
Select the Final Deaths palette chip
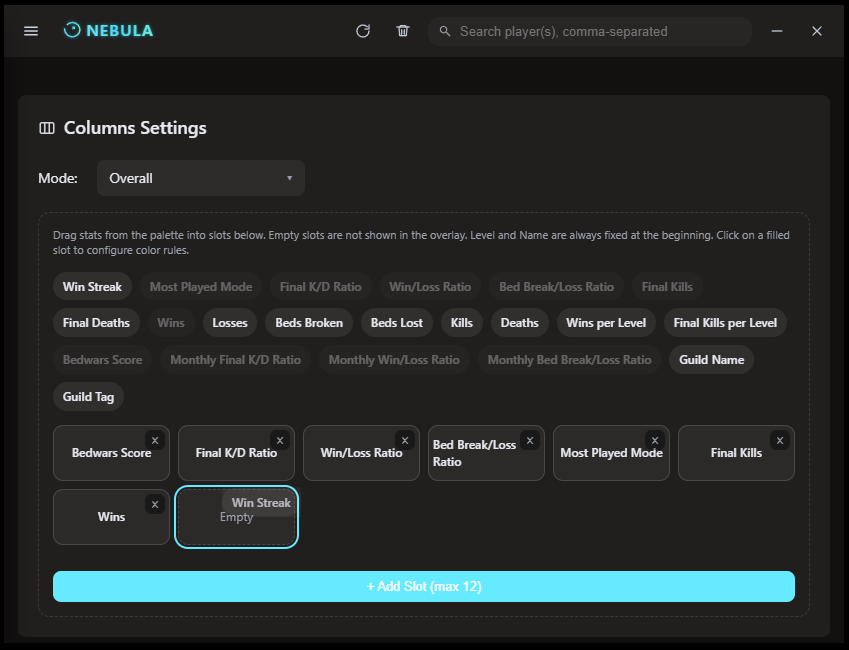coord(96,322)
